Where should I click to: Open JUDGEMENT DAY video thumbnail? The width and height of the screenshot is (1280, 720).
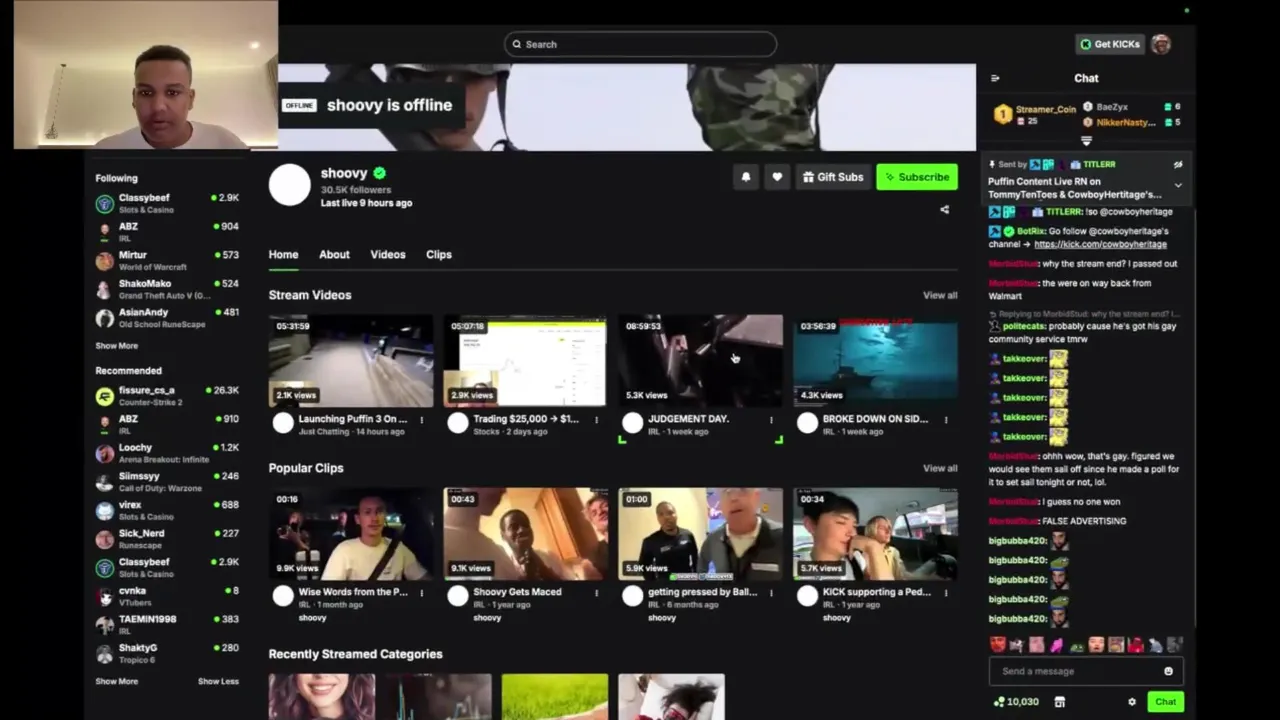coord(700,361)
